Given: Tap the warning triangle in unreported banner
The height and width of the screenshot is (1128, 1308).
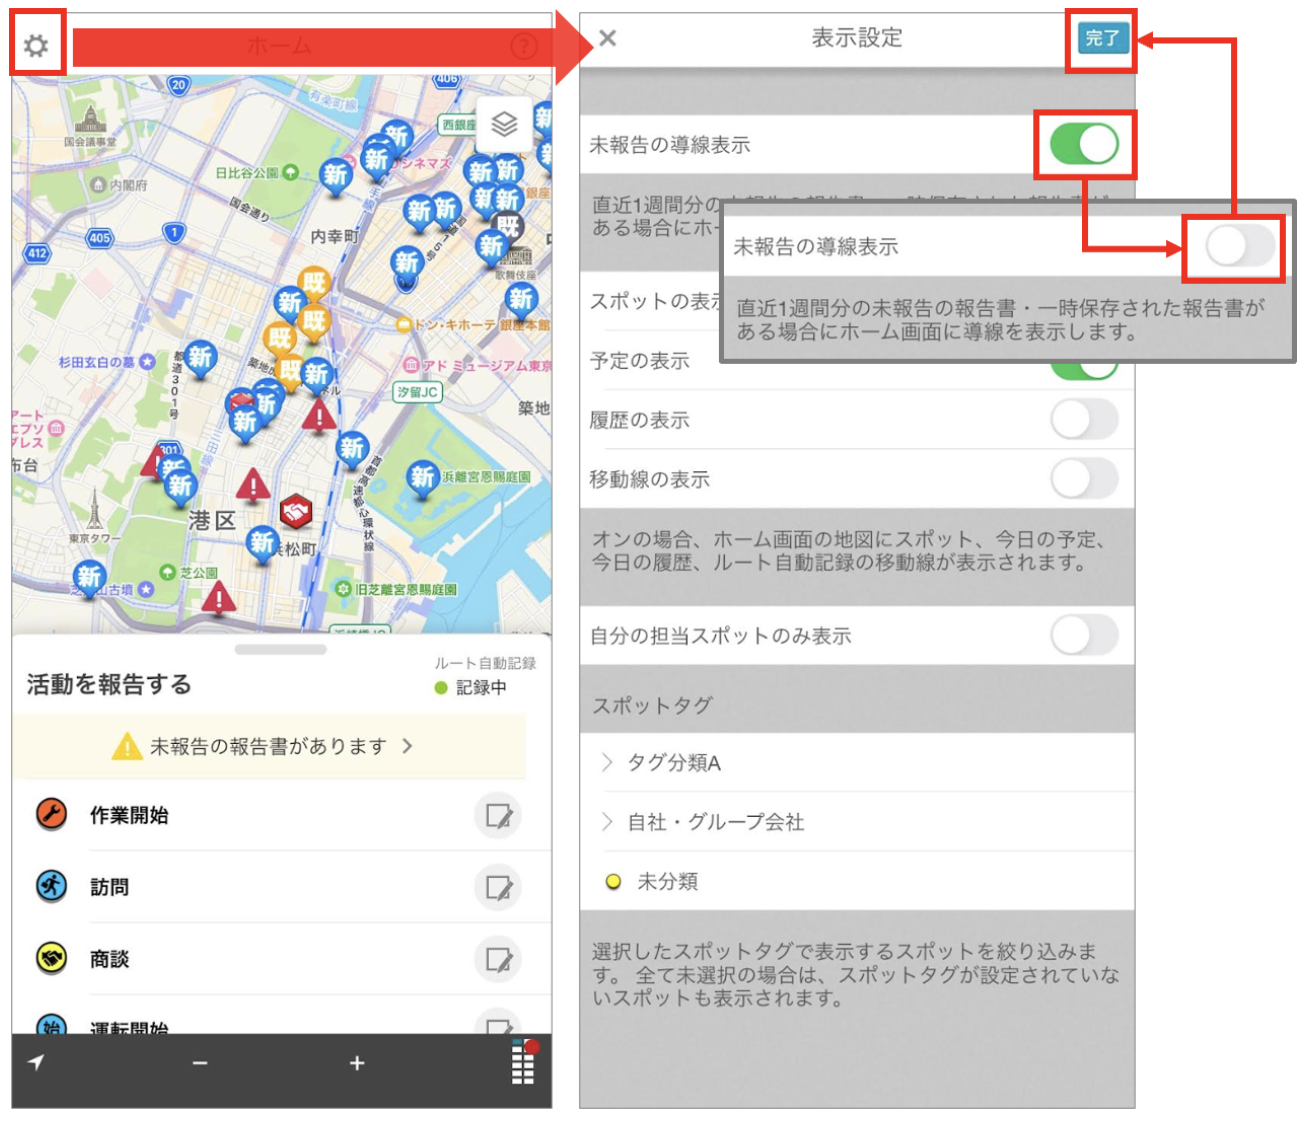Looking at the screenshot, I should [x=127, y=746].
